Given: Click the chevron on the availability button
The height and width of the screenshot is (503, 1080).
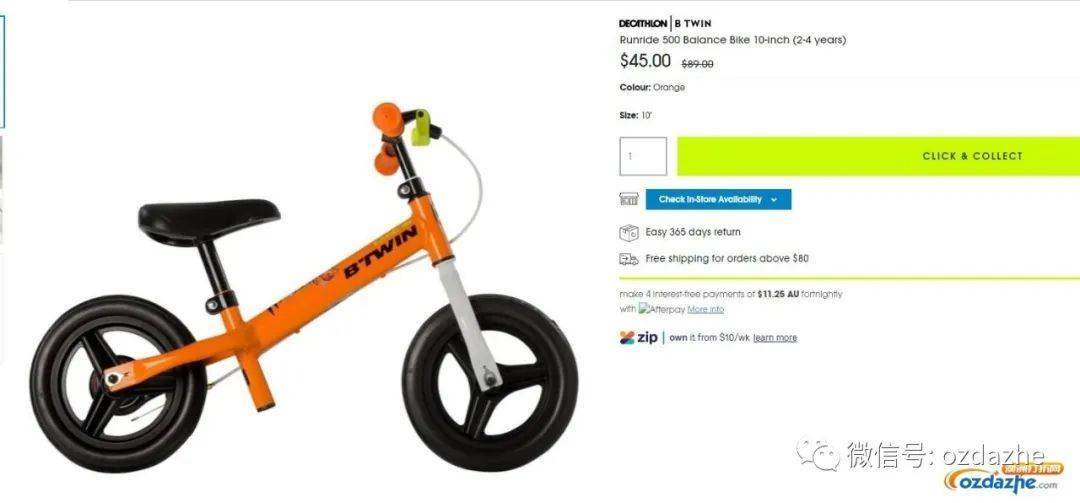Looking at the screenshot, I should (x=774, y=200).
